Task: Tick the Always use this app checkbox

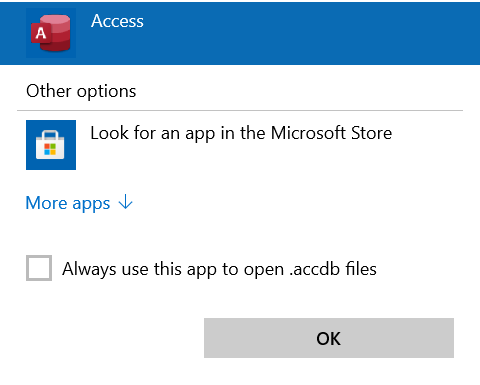Action: click(39, 268)
